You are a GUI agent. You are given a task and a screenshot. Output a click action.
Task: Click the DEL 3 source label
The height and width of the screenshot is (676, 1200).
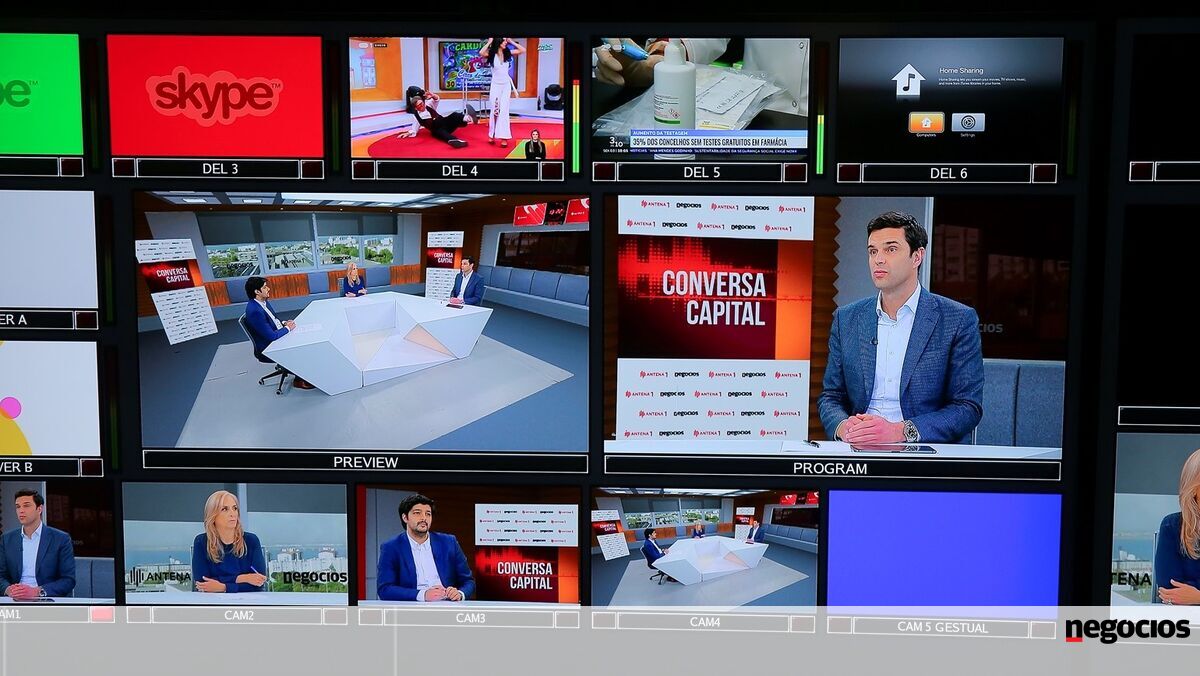(x=218, y=169)
